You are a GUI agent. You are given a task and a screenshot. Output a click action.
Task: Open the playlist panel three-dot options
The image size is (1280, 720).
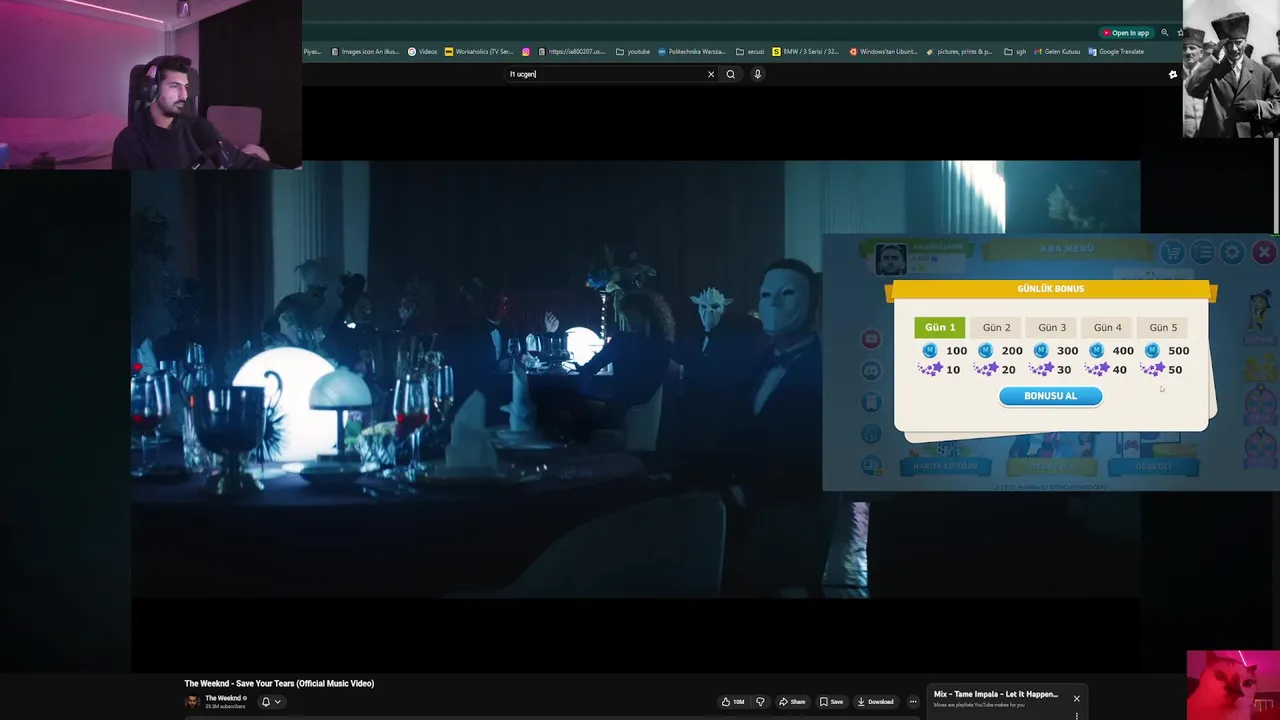click(1076, 715)
